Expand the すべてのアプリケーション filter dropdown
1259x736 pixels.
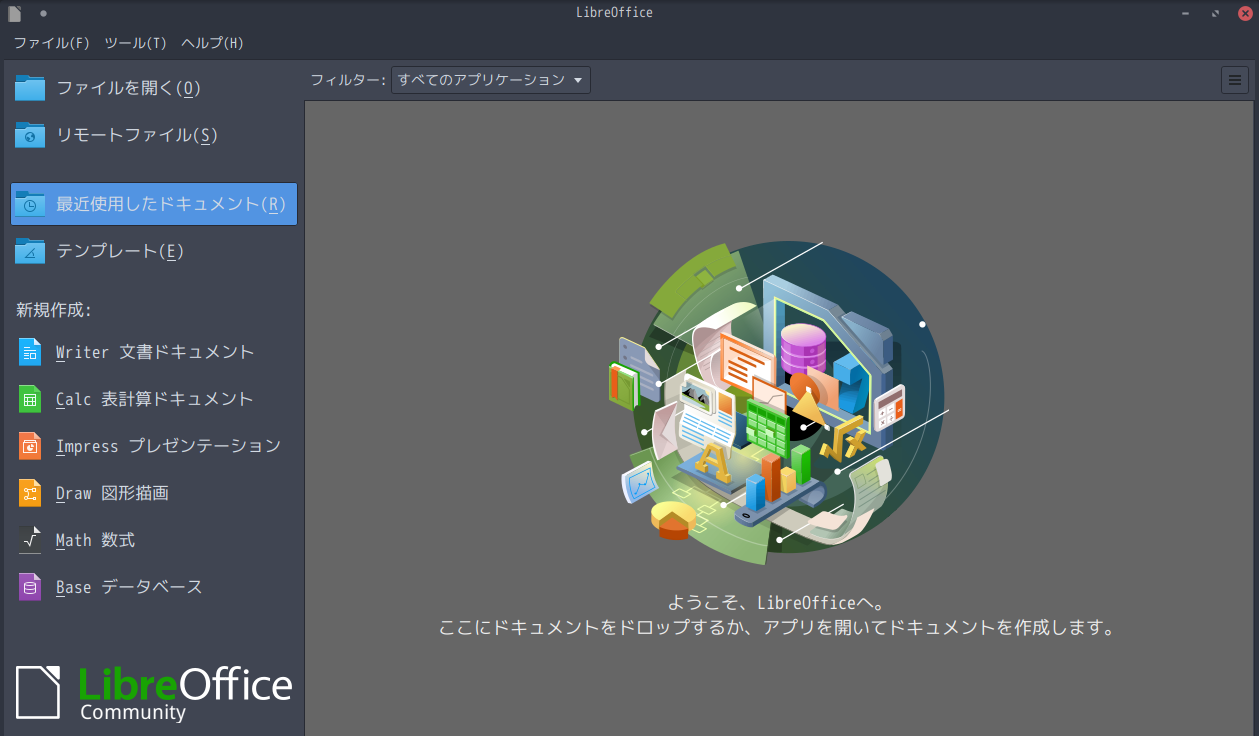(x=490, y=80)
